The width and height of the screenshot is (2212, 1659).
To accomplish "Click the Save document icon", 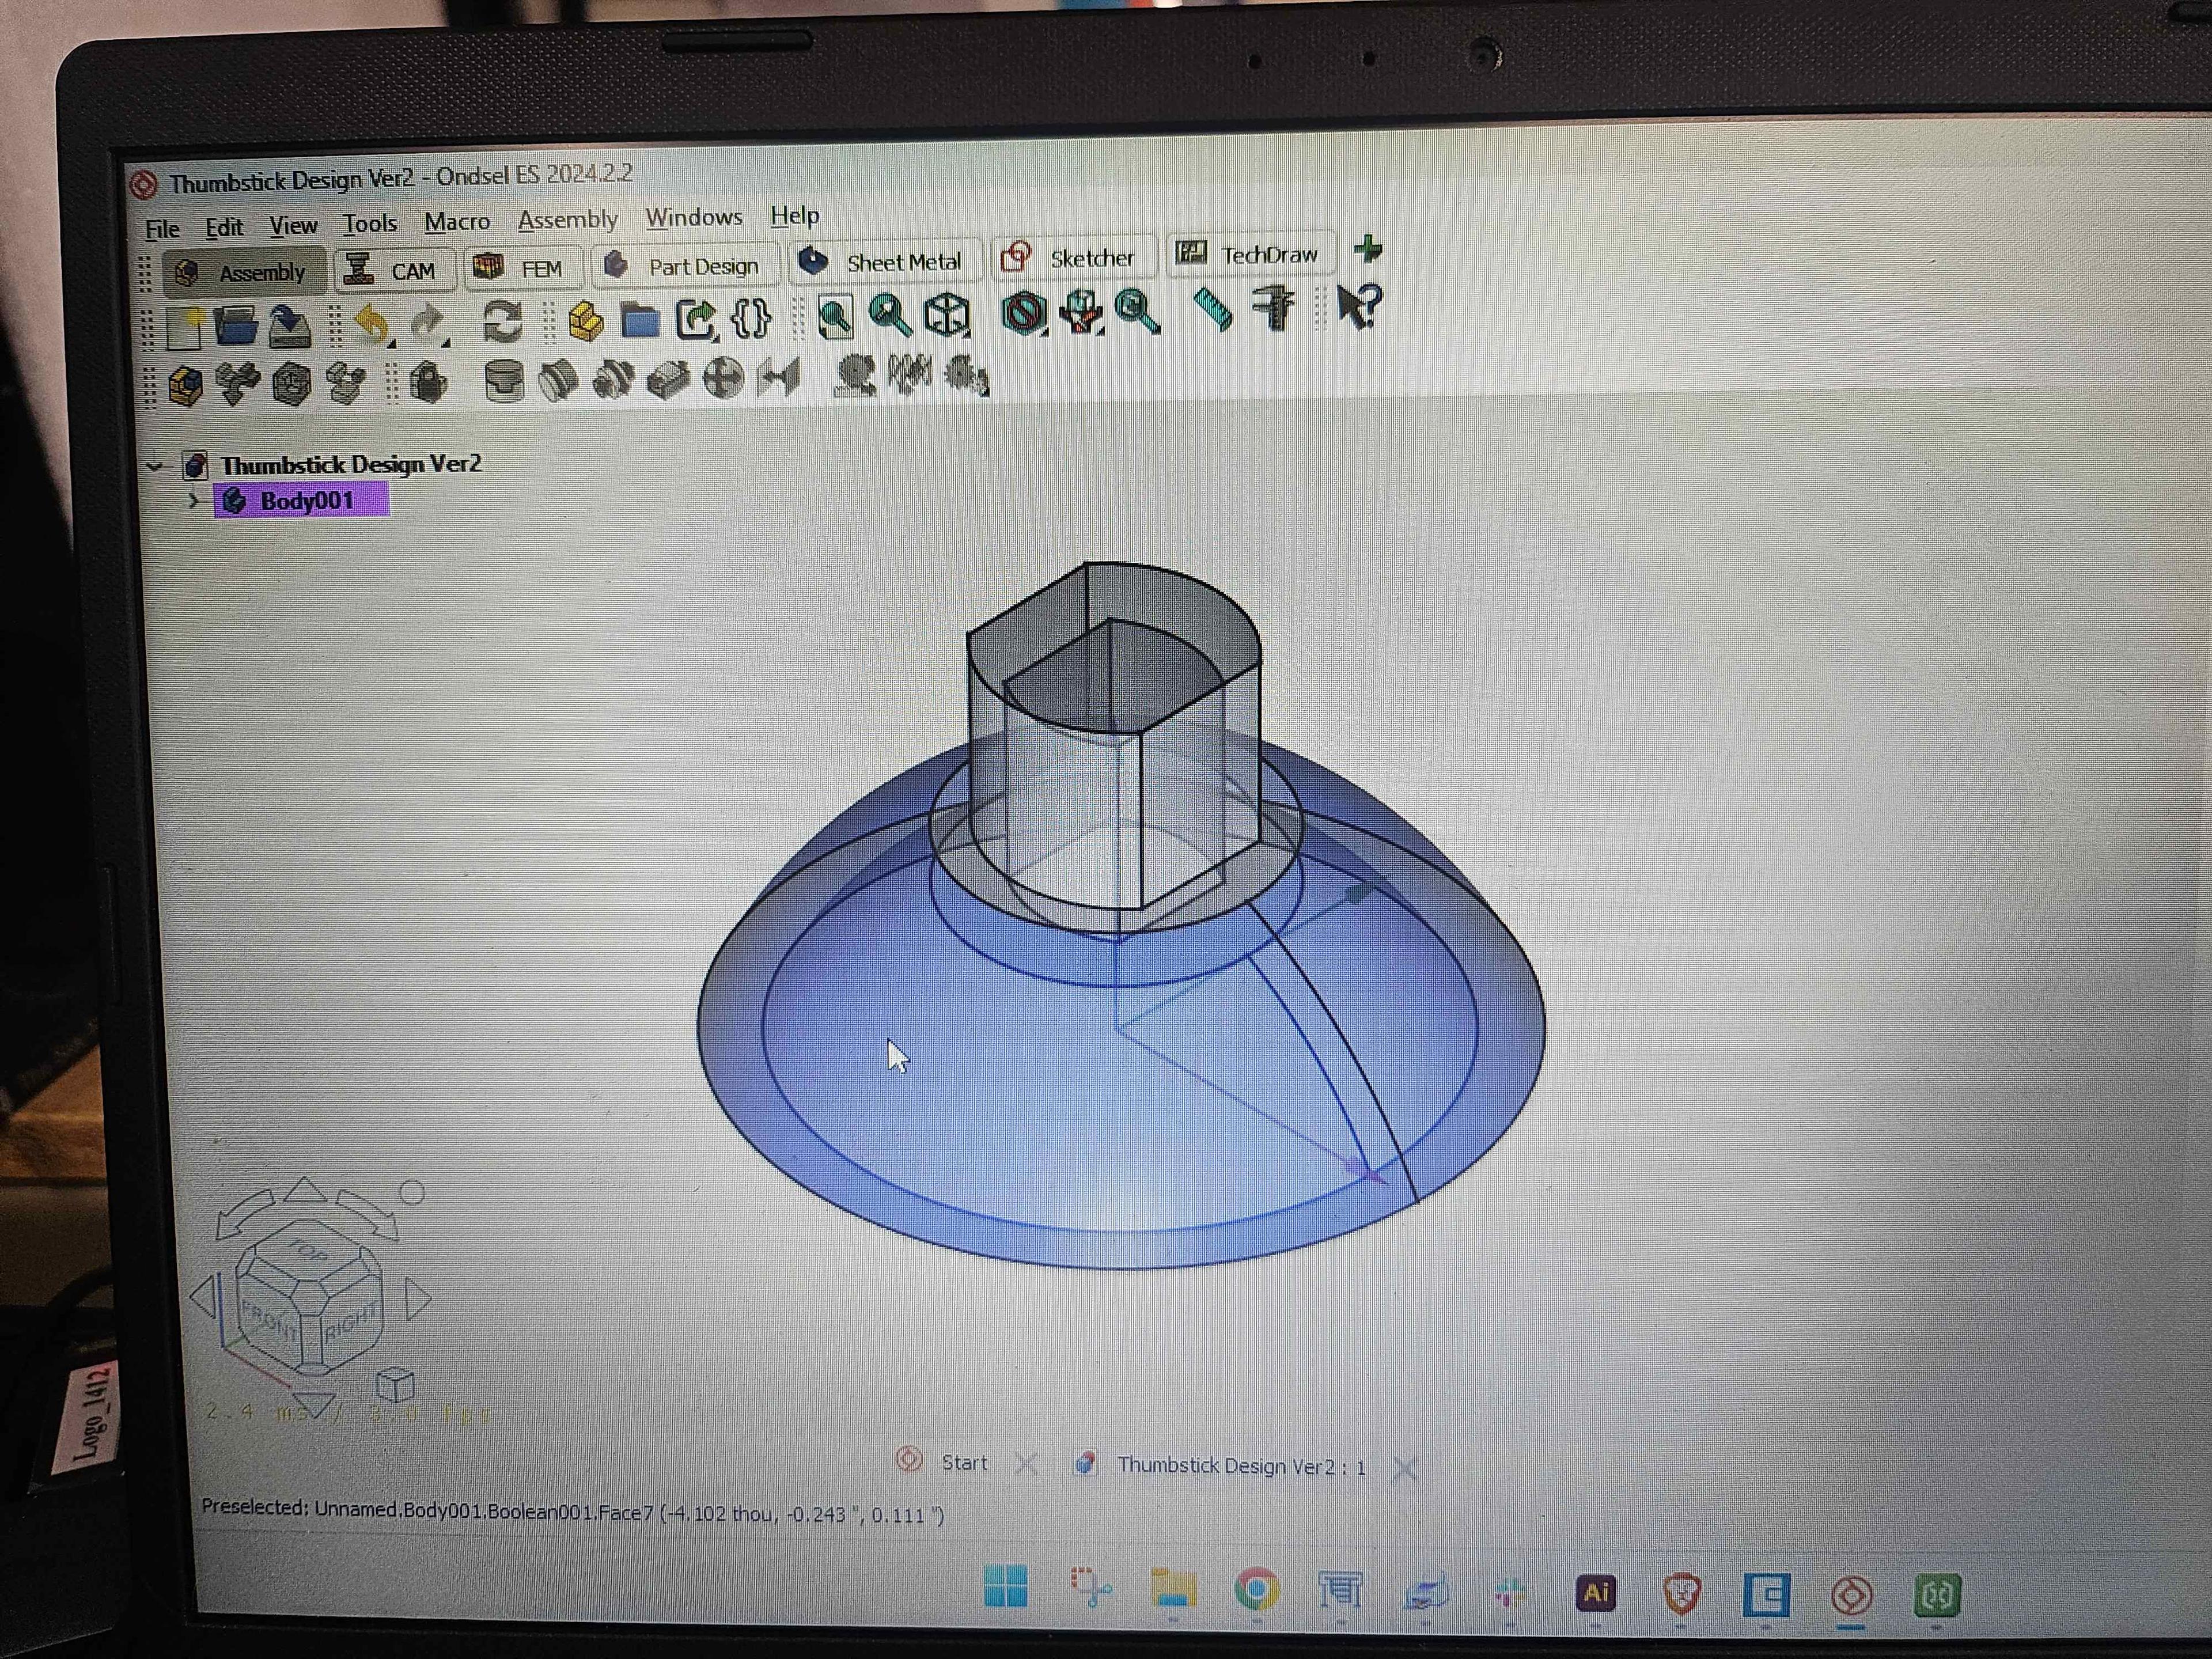I will coord(290,326).
